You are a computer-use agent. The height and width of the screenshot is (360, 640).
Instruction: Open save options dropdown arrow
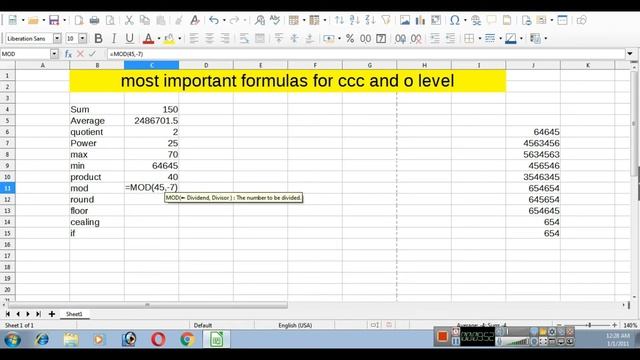[64, 20]
